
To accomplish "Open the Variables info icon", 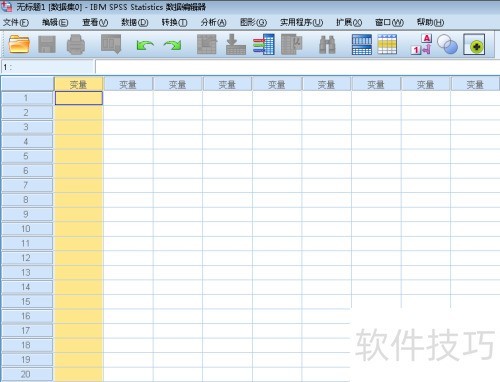I will tap(264, 44).
